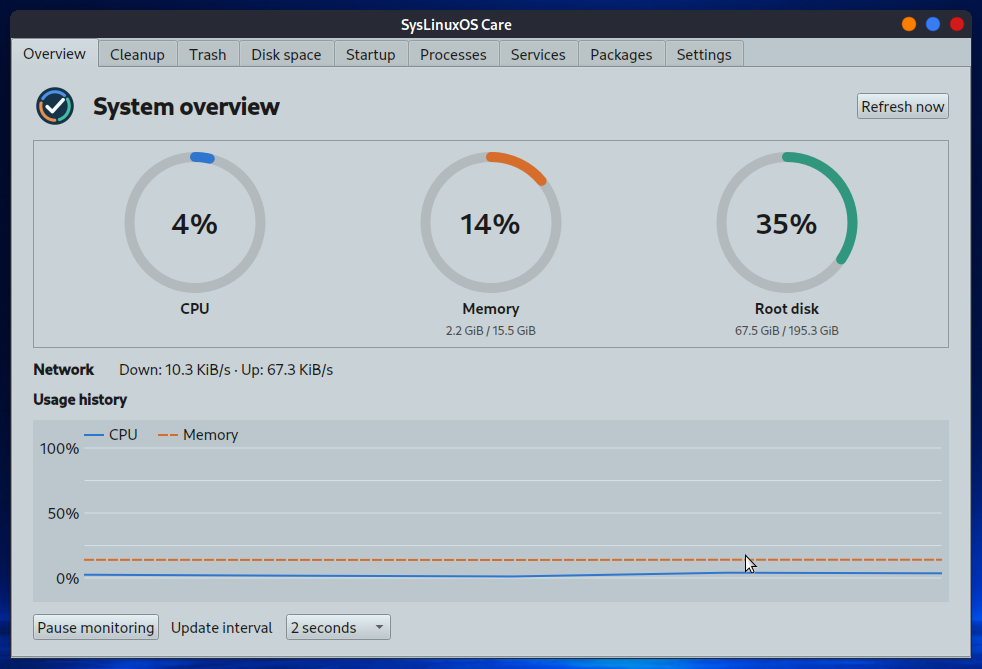Click the Network down and up speed text
Screen dimensions: 982x669
[226, 370]
